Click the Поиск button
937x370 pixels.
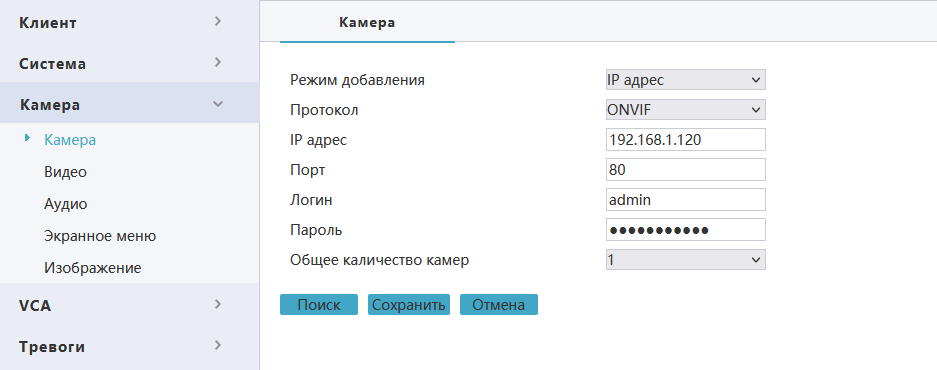tap(319, 304)
